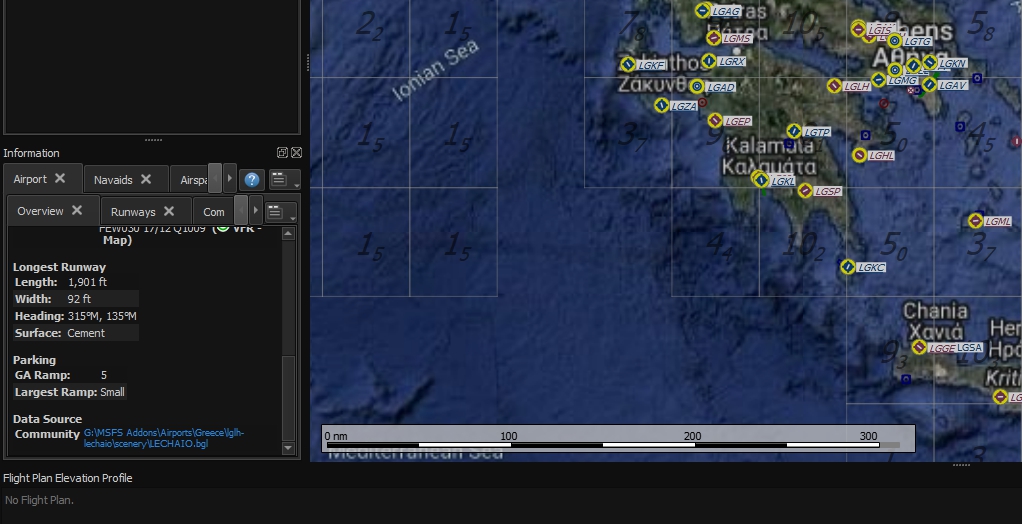Close the Navaids tab
The width and height of the screenshot is (1022, 524).
click(146, 179)
